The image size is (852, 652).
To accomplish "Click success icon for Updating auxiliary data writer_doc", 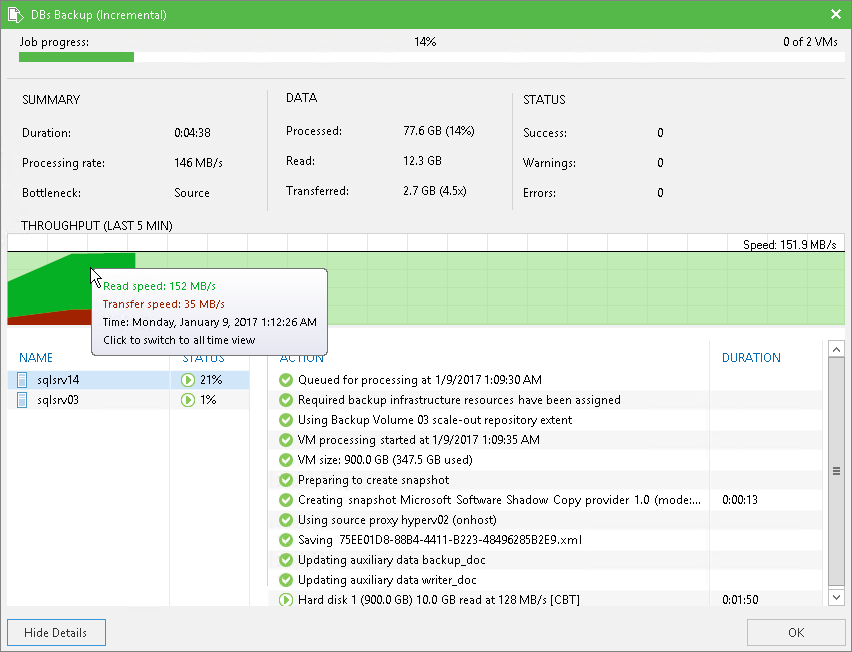I will pyautogui.click(x=286, y=580).
